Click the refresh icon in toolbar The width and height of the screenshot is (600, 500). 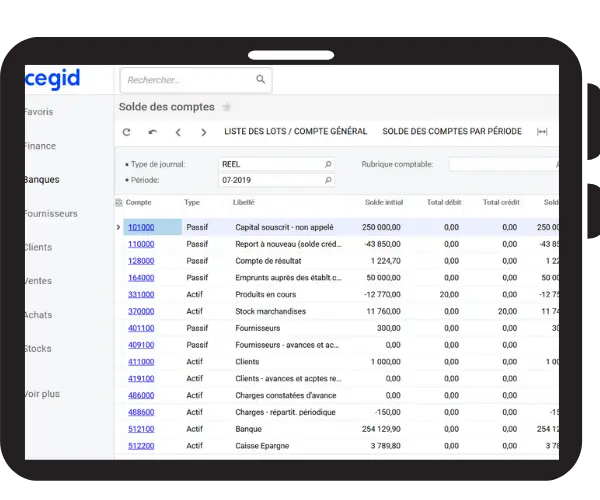126,132
